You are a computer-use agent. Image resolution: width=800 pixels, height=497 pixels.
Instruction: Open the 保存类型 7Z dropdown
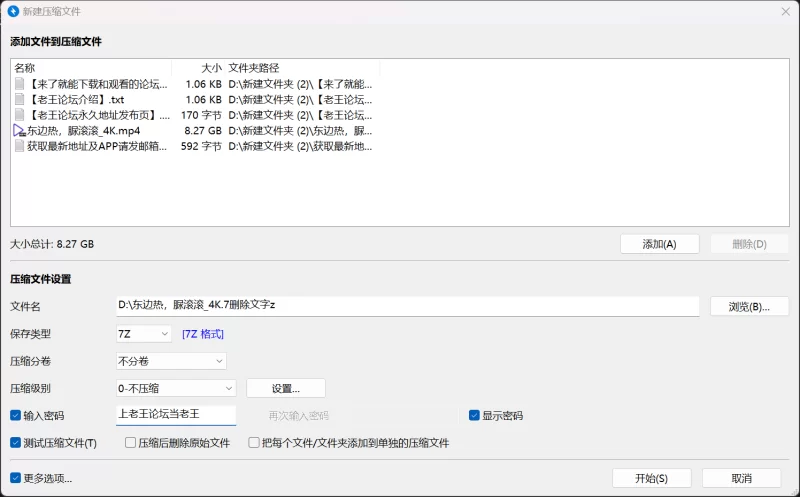[143, 334]
